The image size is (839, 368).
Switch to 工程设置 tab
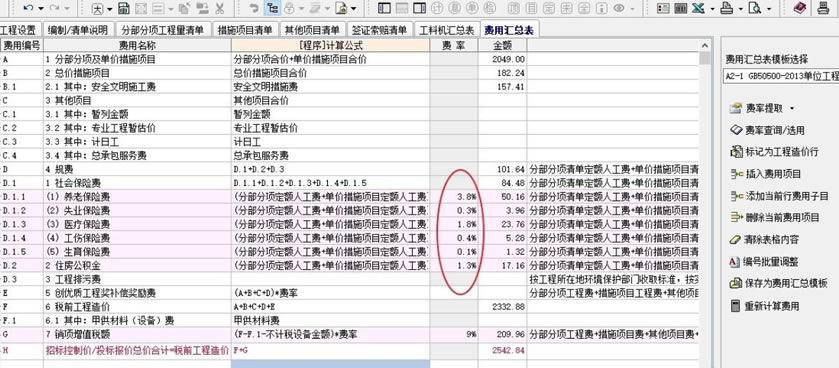[x=20, y=30]
